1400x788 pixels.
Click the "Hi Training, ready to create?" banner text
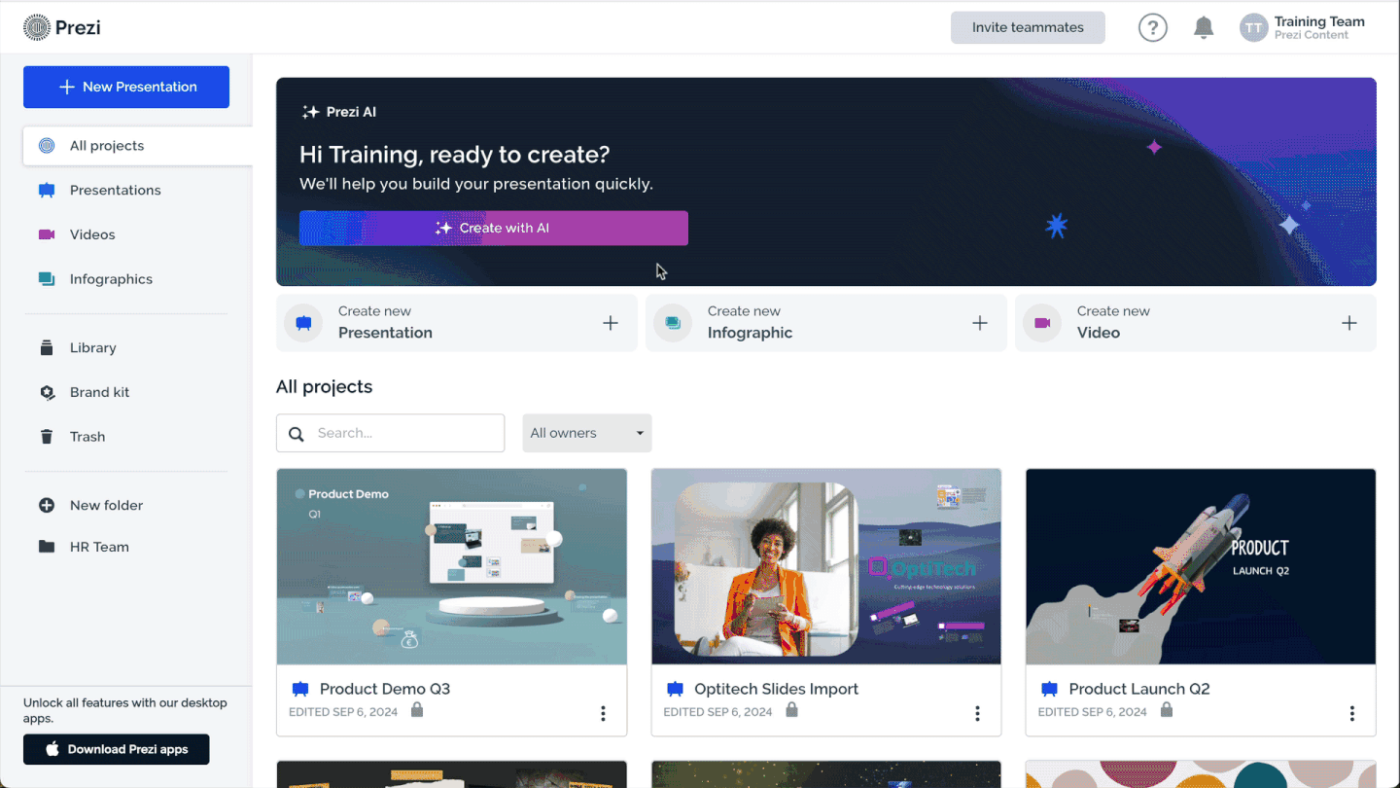coord(454,155)
